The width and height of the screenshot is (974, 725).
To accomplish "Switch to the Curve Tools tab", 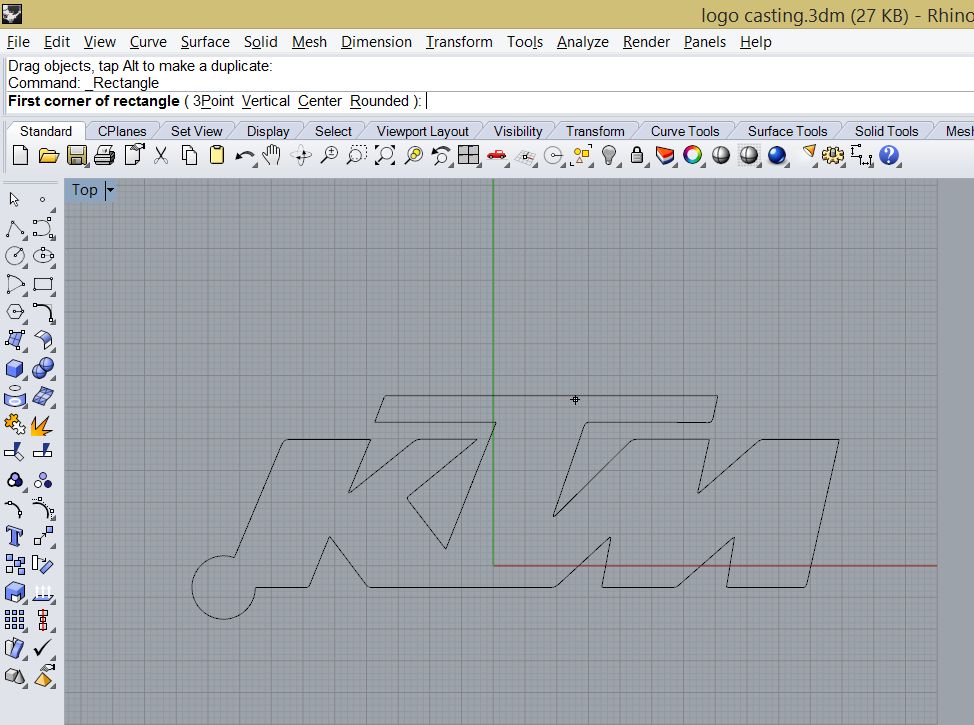I will coord(685,131).
